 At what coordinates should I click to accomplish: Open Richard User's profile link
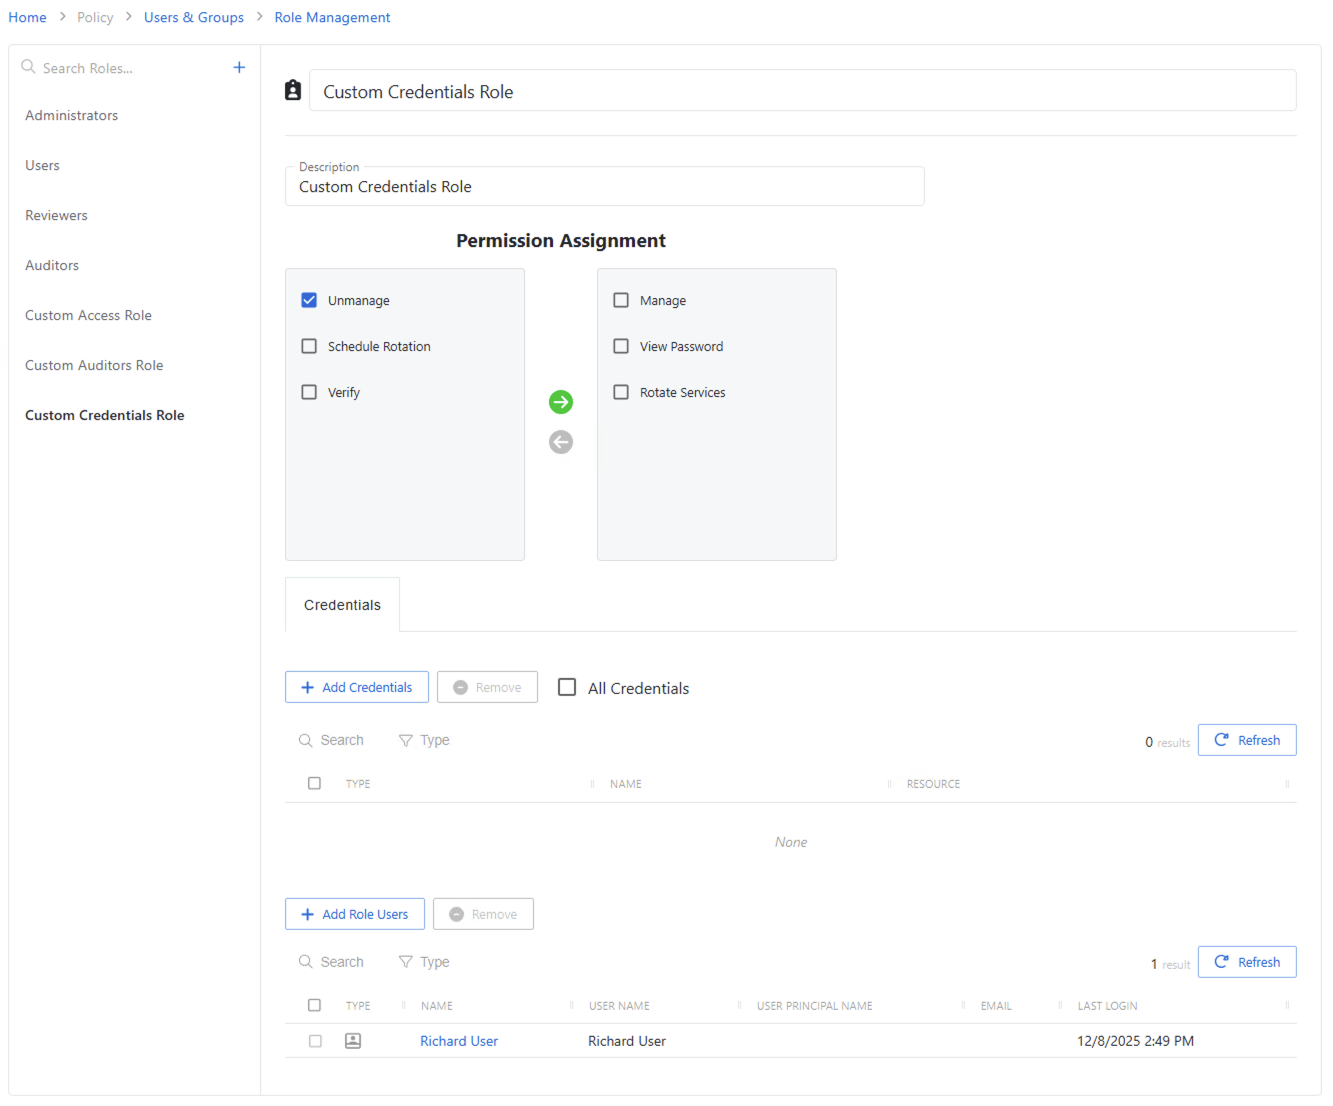[458, 1041]
